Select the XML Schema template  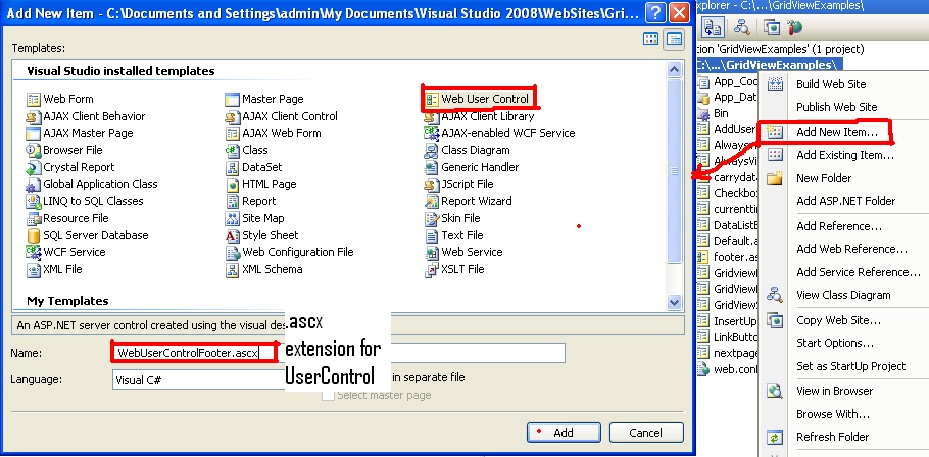pos(264,269)
